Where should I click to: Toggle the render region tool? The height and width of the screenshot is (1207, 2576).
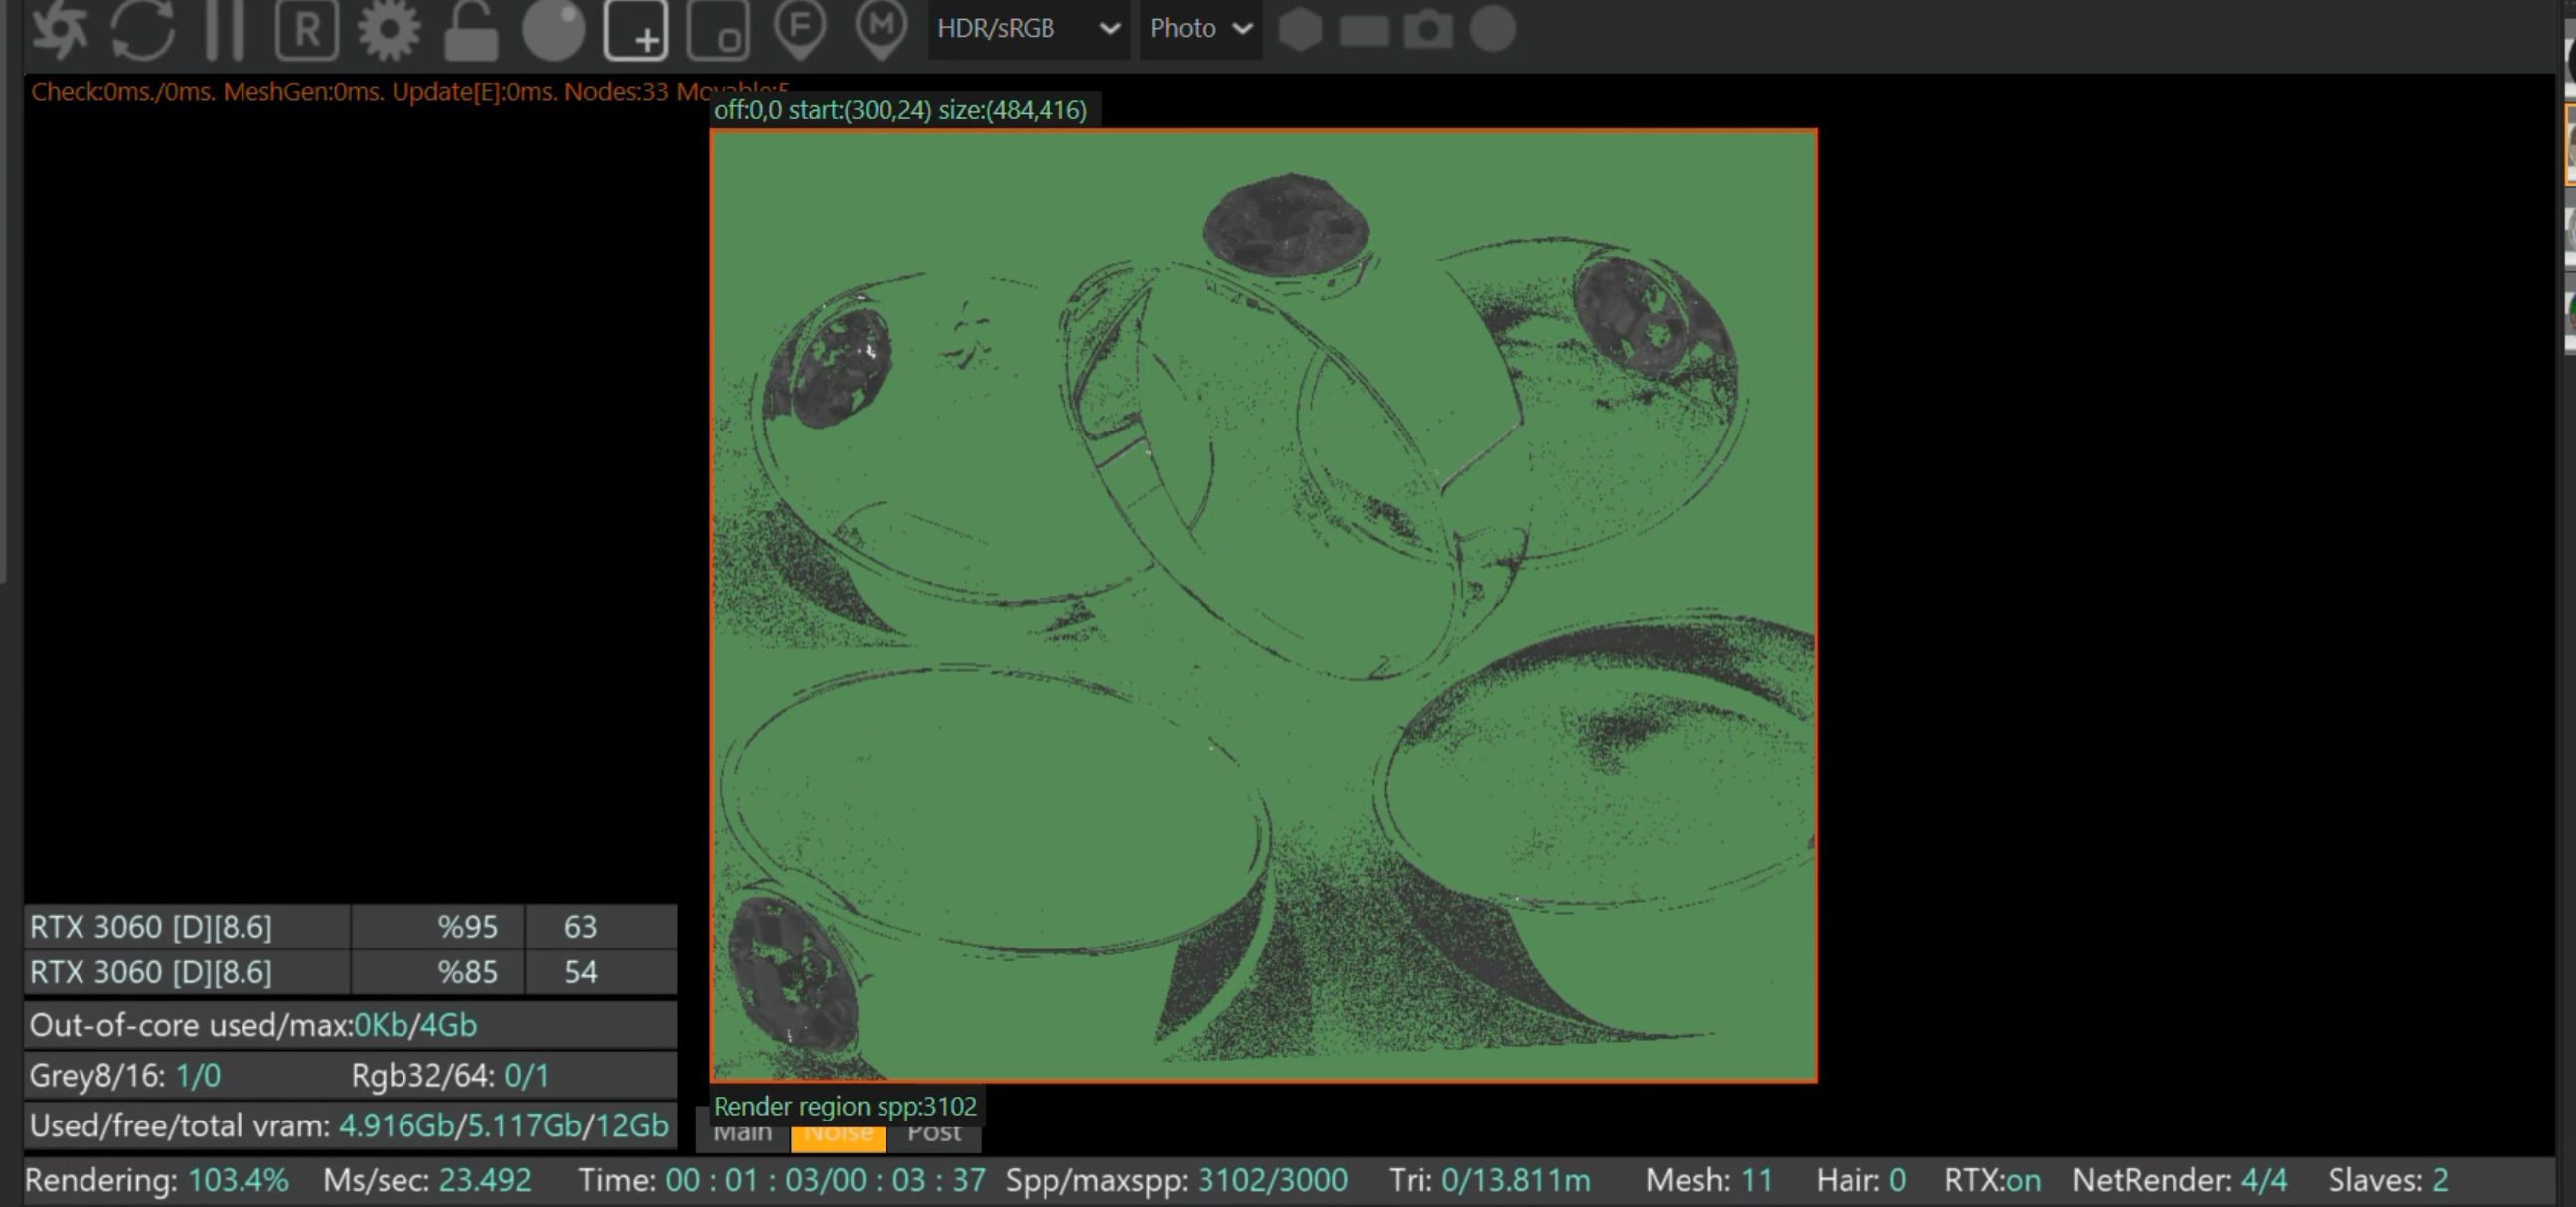(x=636, y=29)
